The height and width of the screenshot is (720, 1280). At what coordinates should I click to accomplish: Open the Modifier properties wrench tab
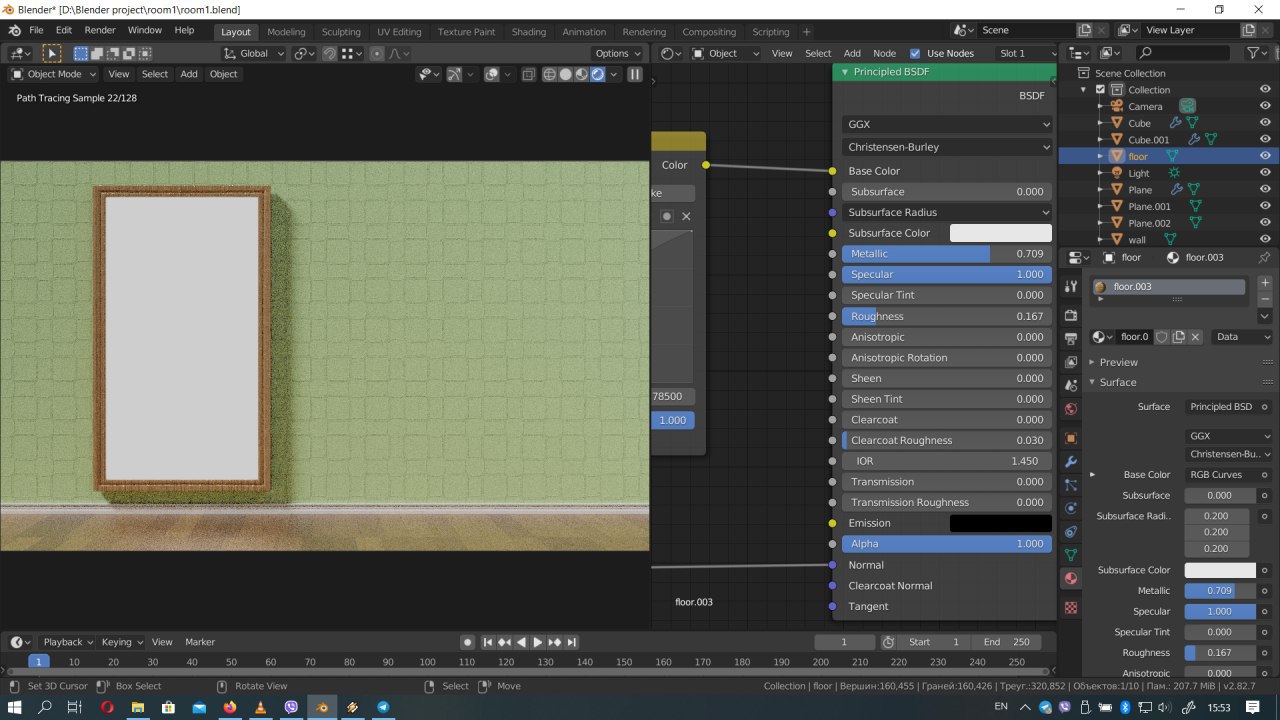(1071, 462)
